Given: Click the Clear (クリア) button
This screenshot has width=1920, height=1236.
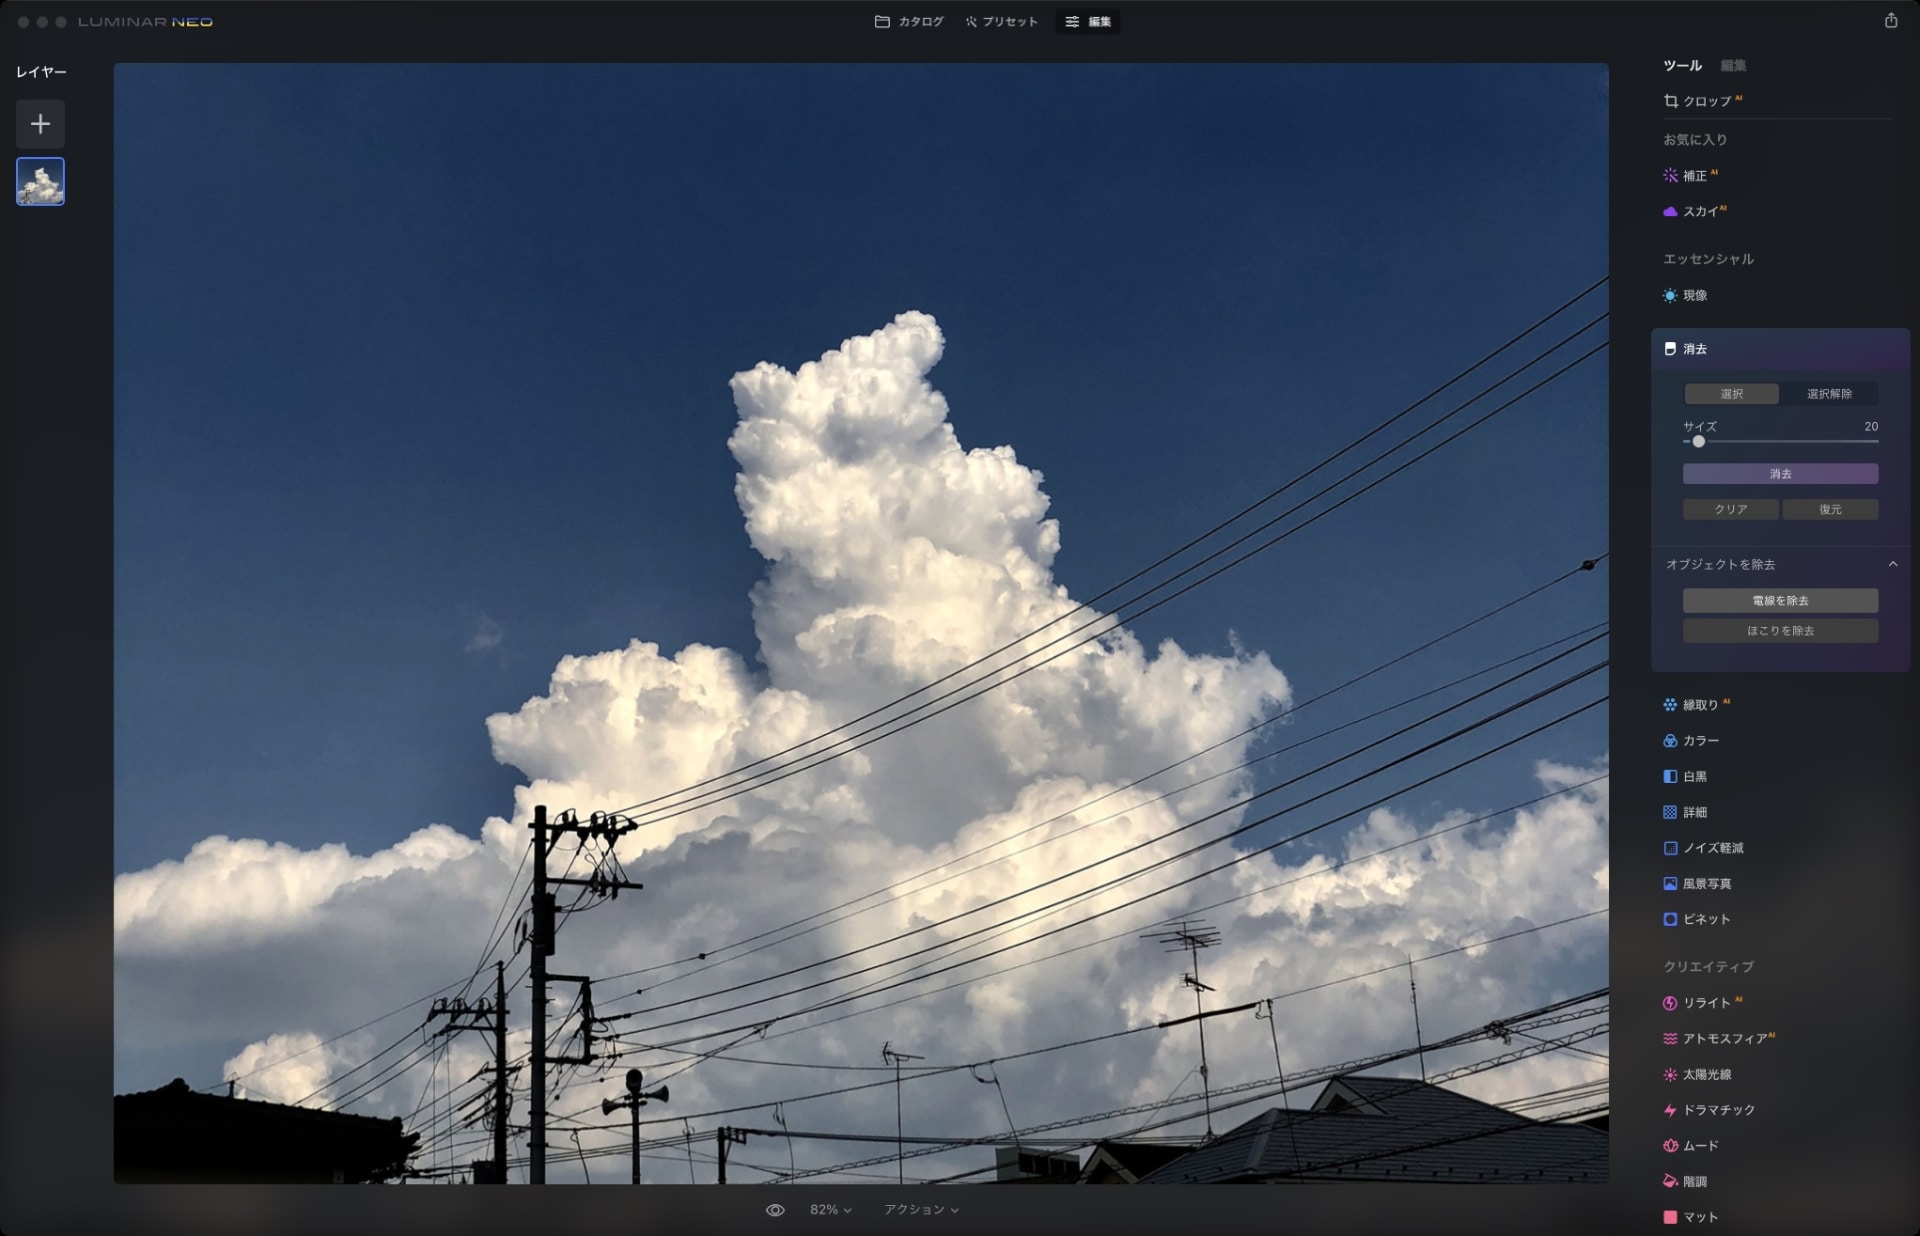Looking at the screenshot, I should click(x=1730, y=510).
